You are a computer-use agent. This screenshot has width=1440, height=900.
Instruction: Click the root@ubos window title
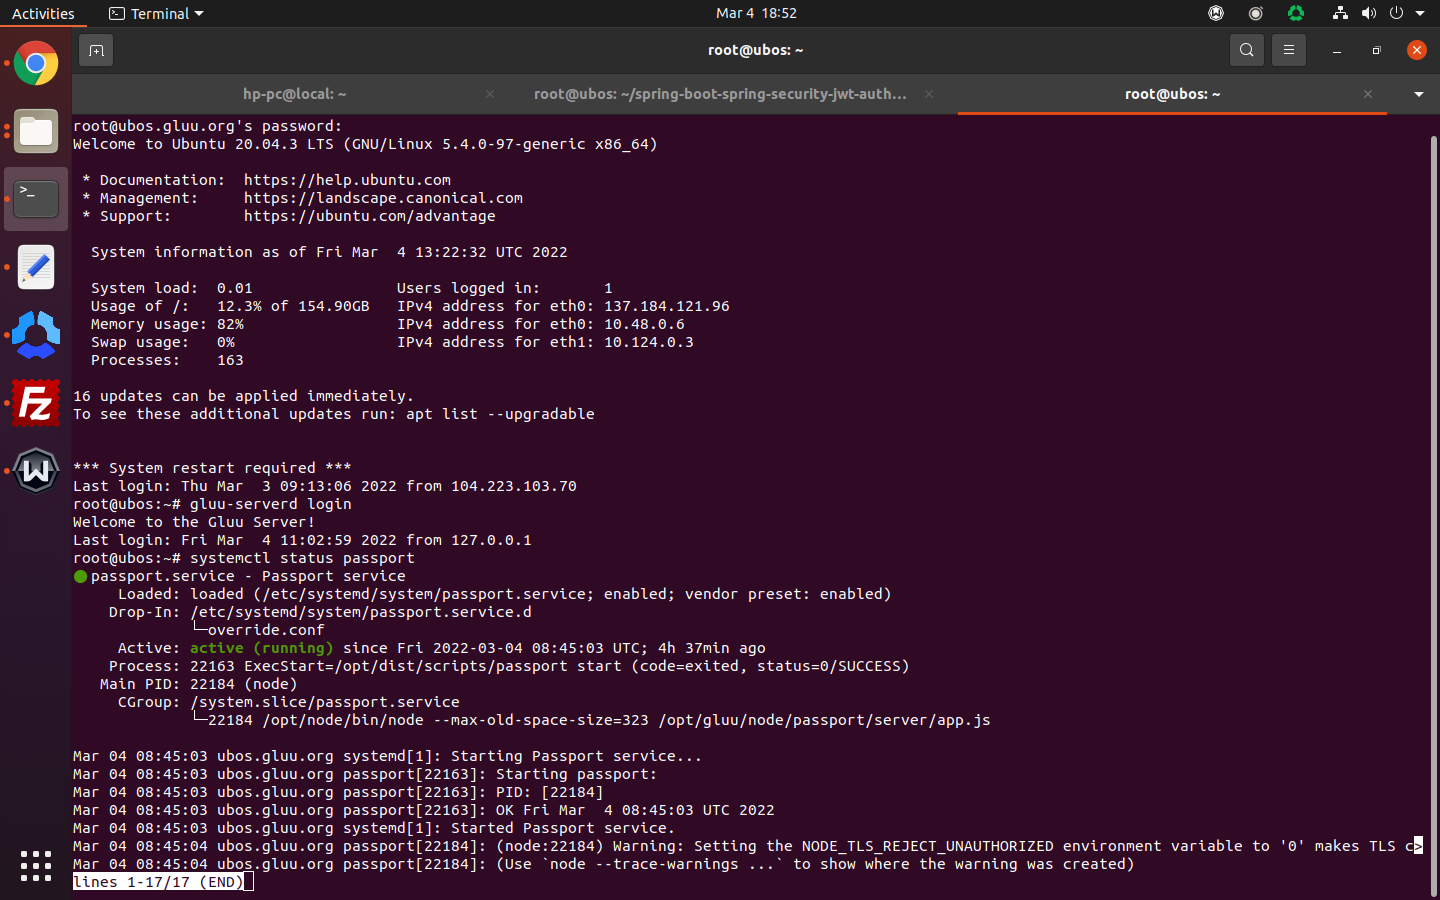(755, 50)
